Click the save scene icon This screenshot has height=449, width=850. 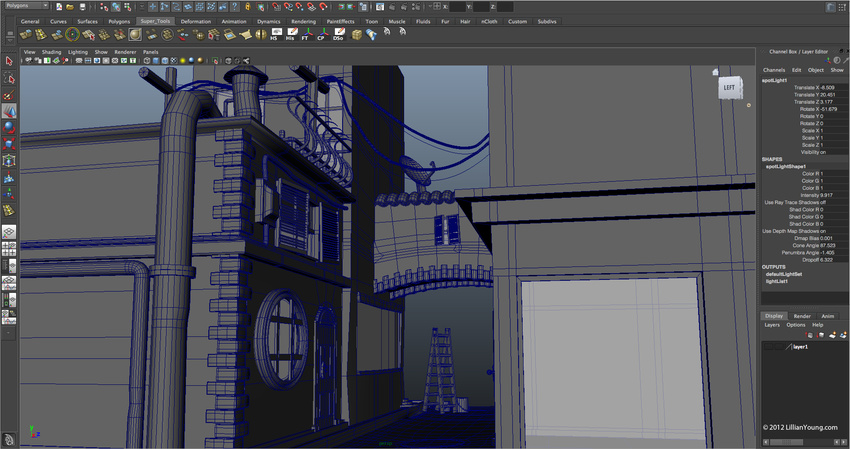tap(82, 7)
